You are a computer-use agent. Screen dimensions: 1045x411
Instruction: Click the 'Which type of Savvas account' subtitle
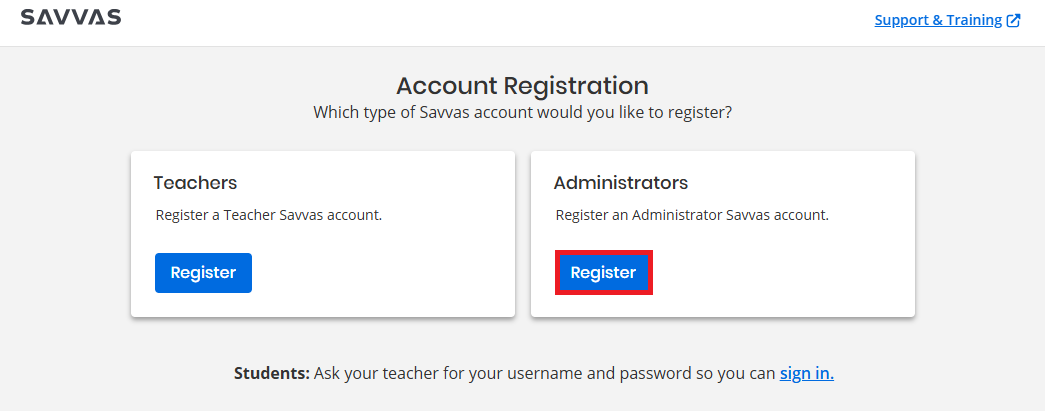tap(522, 112)
